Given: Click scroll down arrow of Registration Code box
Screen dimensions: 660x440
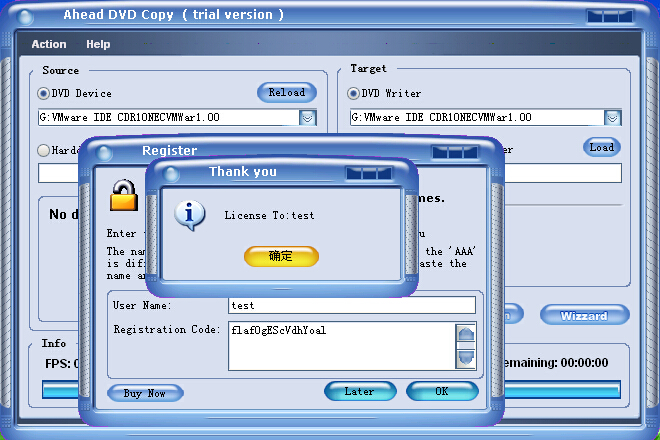Looking at the screenshot, I should (466, 358).
